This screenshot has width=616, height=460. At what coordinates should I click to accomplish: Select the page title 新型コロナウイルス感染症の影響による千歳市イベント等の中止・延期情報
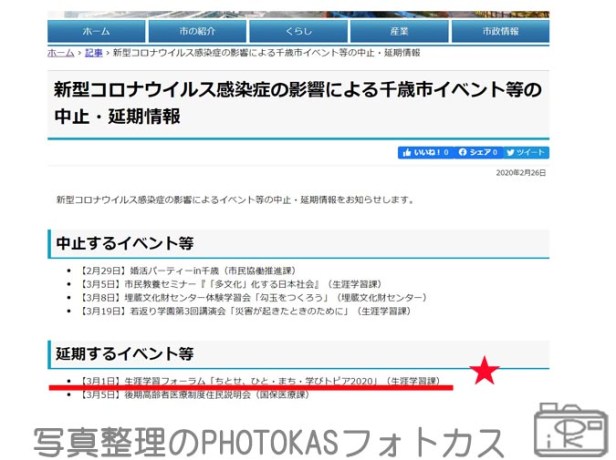(298, 103)
